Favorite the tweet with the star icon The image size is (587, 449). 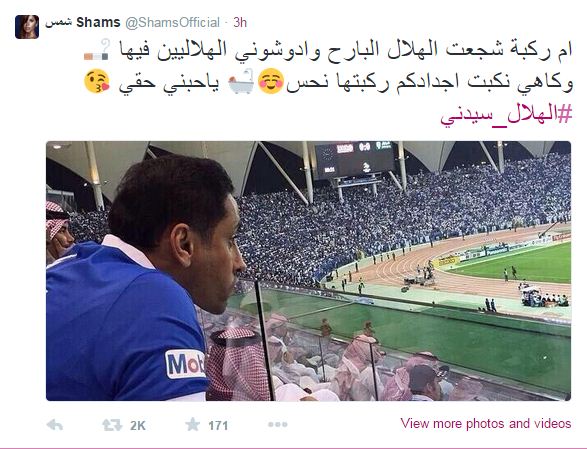click(192, 425)
